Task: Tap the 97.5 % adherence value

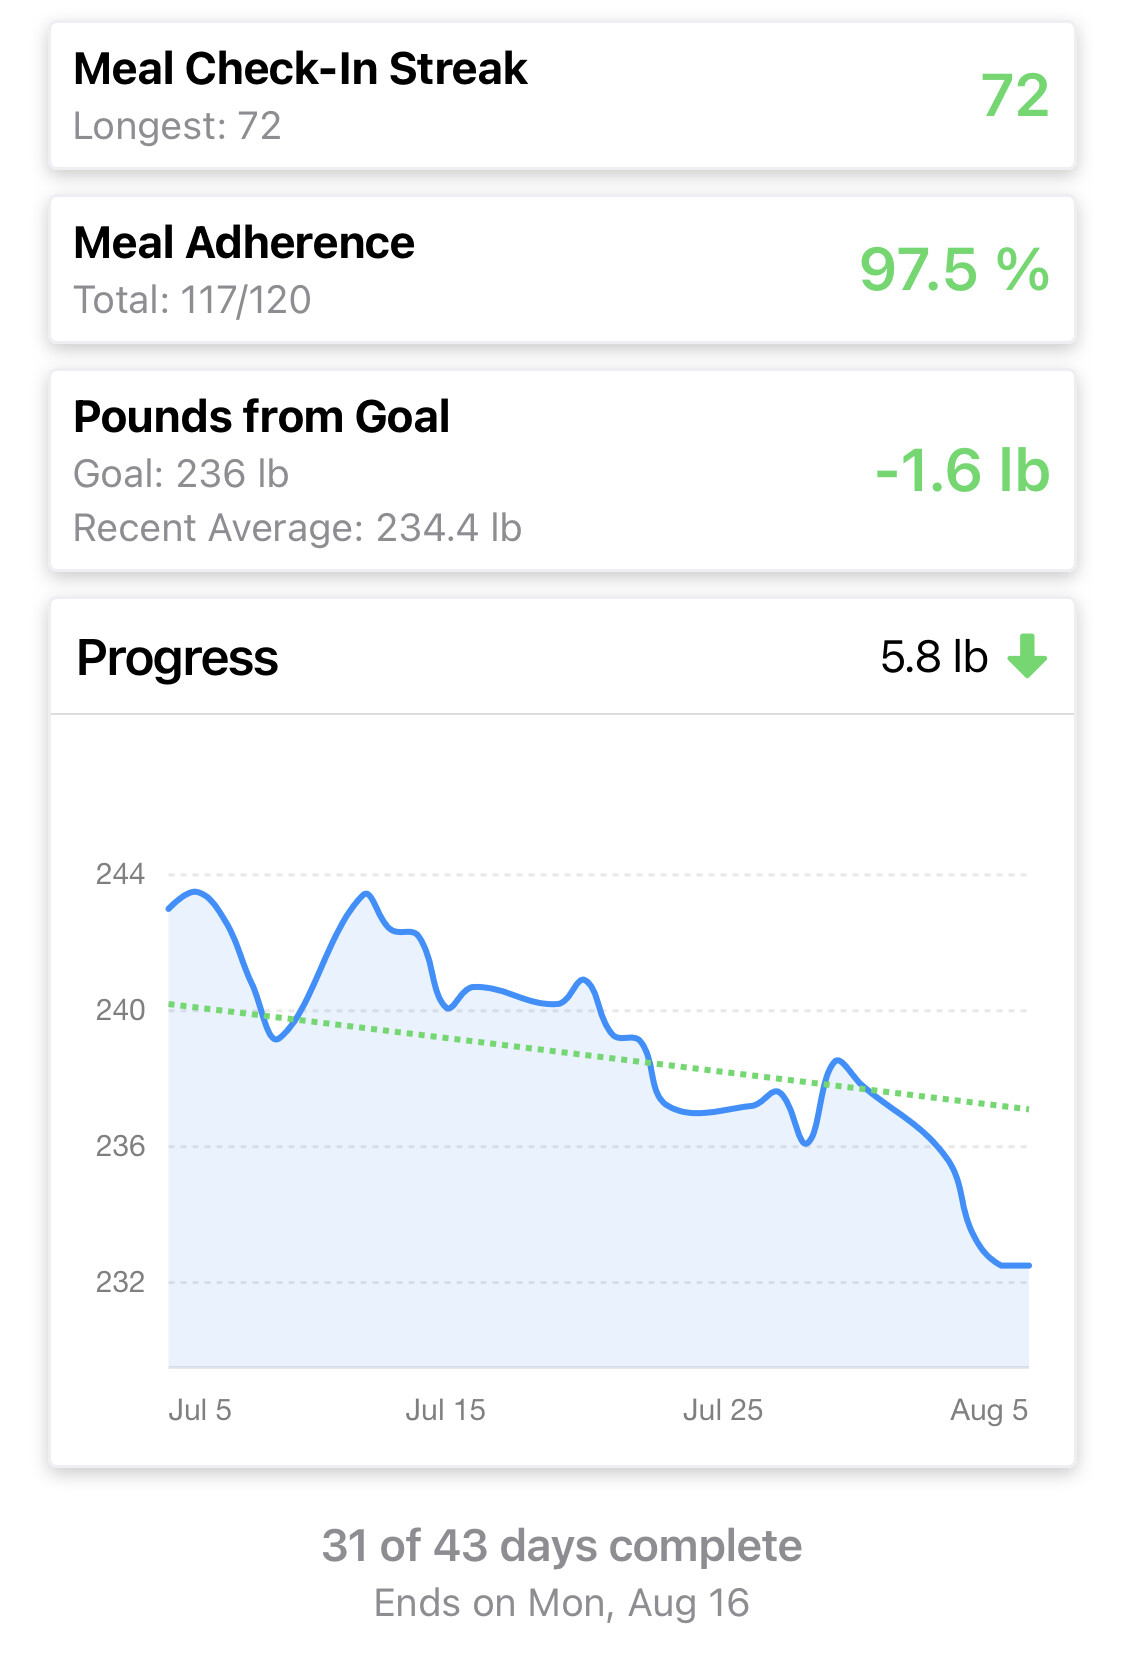Action: click(x=954, y=270)
